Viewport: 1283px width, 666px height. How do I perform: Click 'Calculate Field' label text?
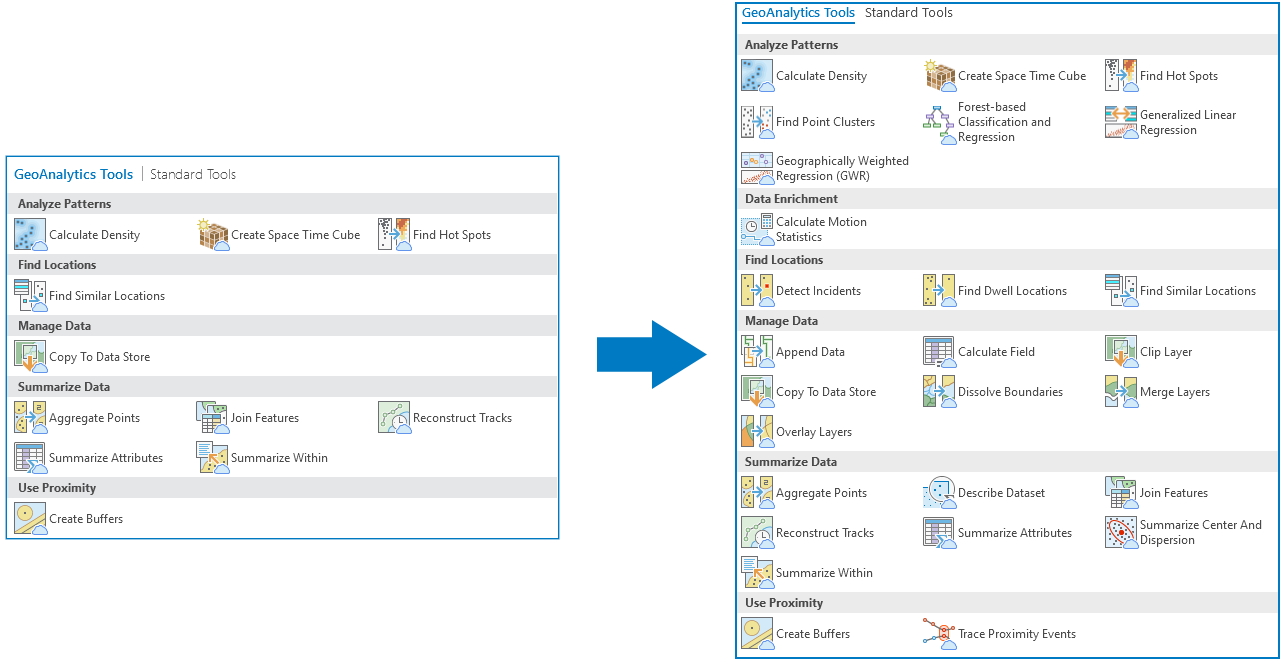point(996,352)
